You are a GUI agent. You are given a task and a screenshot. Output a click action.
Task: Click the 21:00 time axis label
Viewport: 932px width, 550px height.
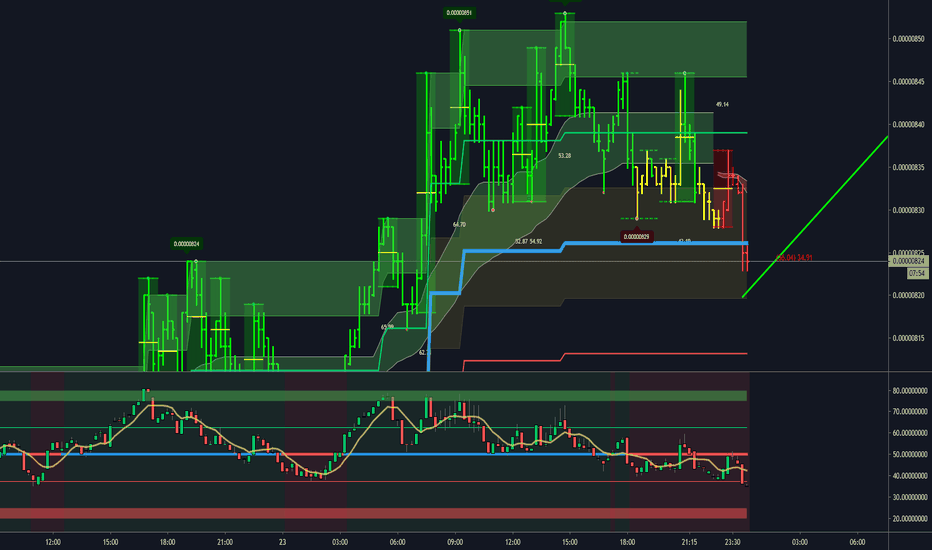coord(225,542)
